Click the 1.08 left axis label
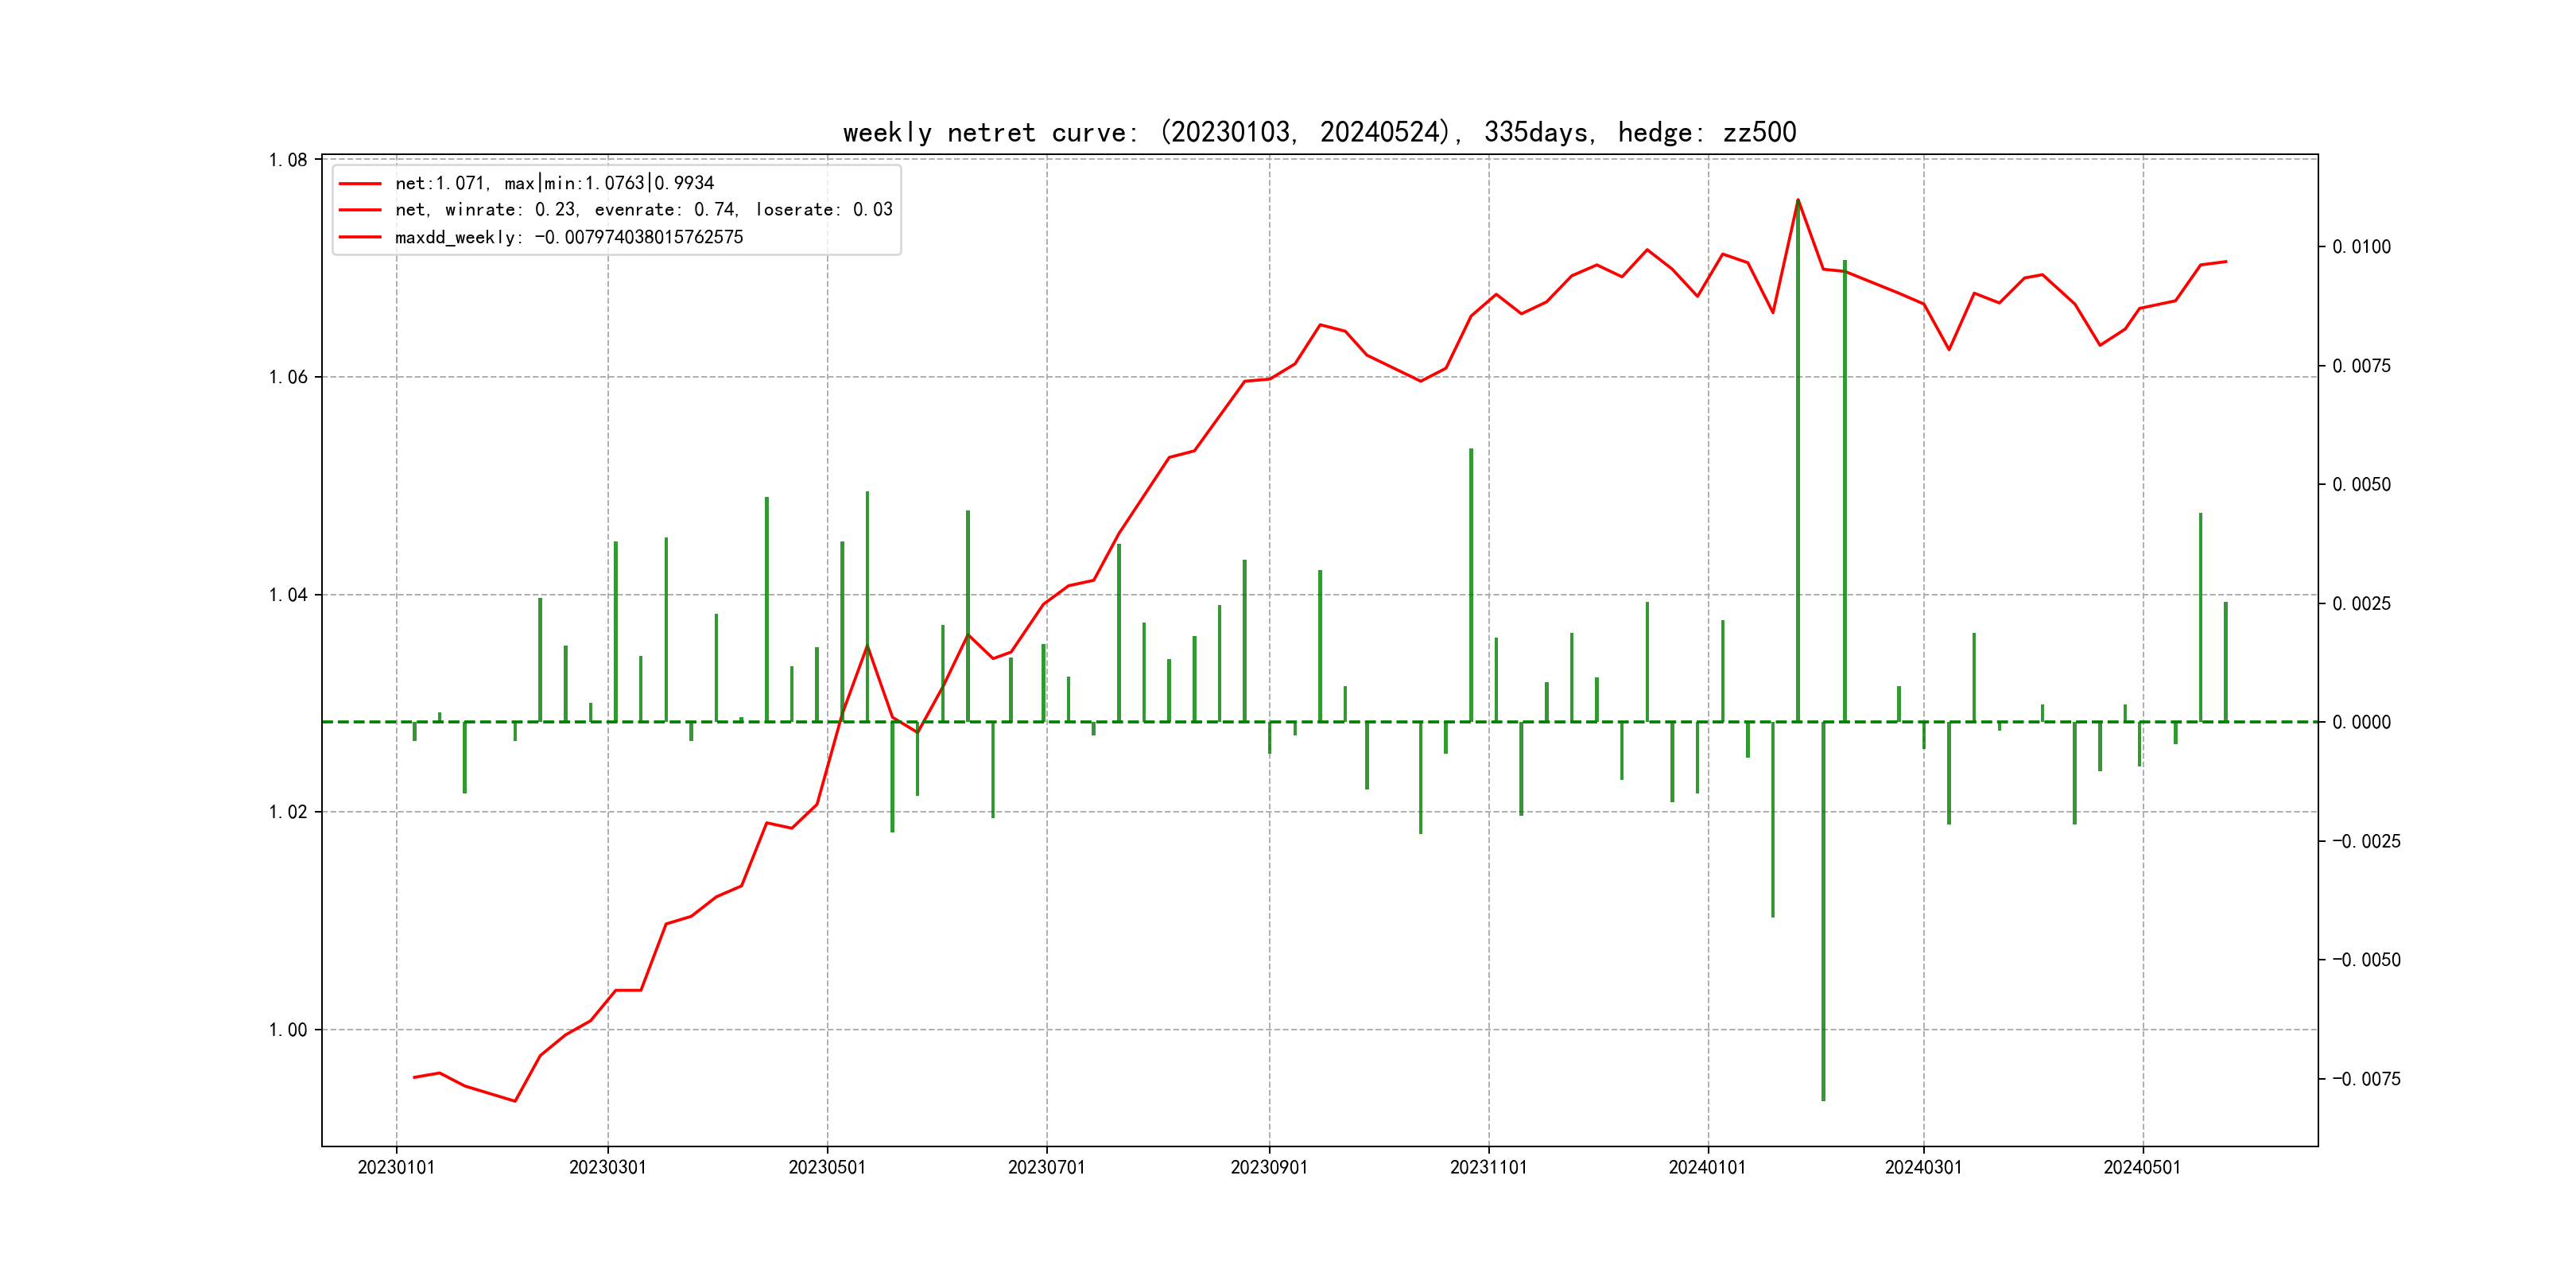Viewport: 2576px width, 1288px height. [x=288, y=160]
